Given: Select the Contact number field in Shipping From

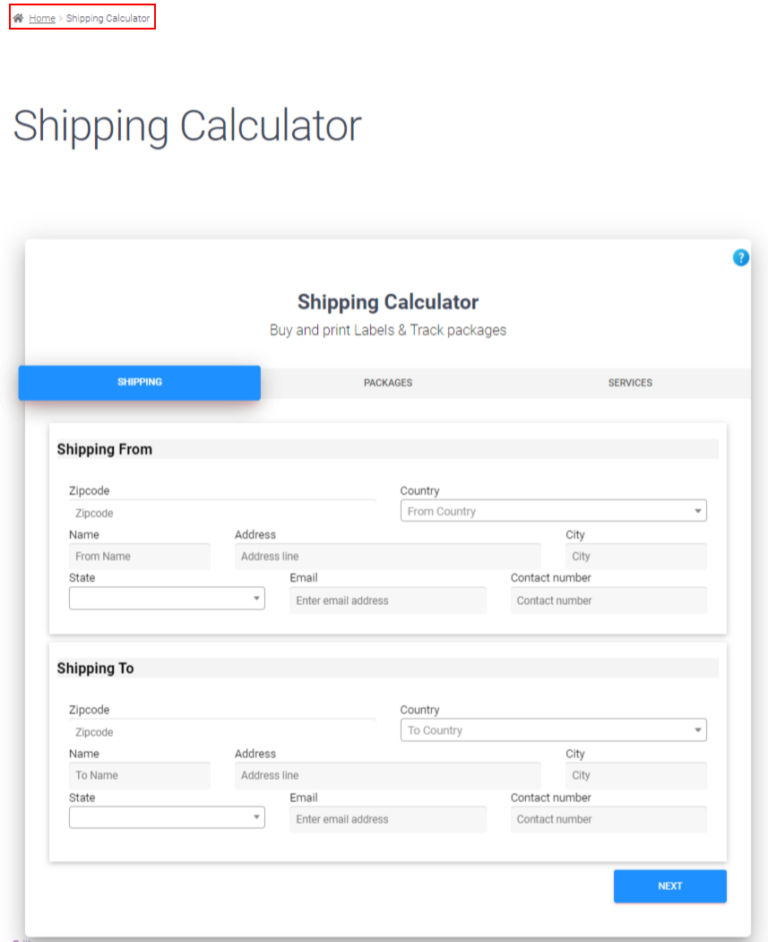Looking at the screenshot, I should [608, 600].
